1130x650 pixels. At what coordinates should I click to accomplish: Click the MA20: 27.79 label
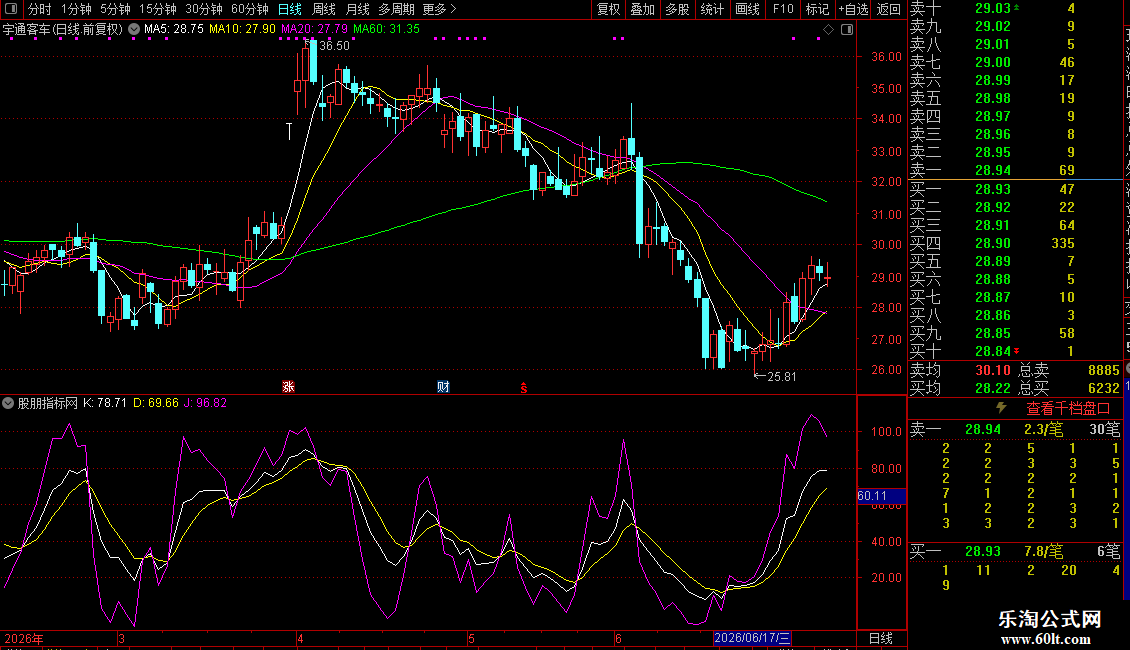[314, 30]
